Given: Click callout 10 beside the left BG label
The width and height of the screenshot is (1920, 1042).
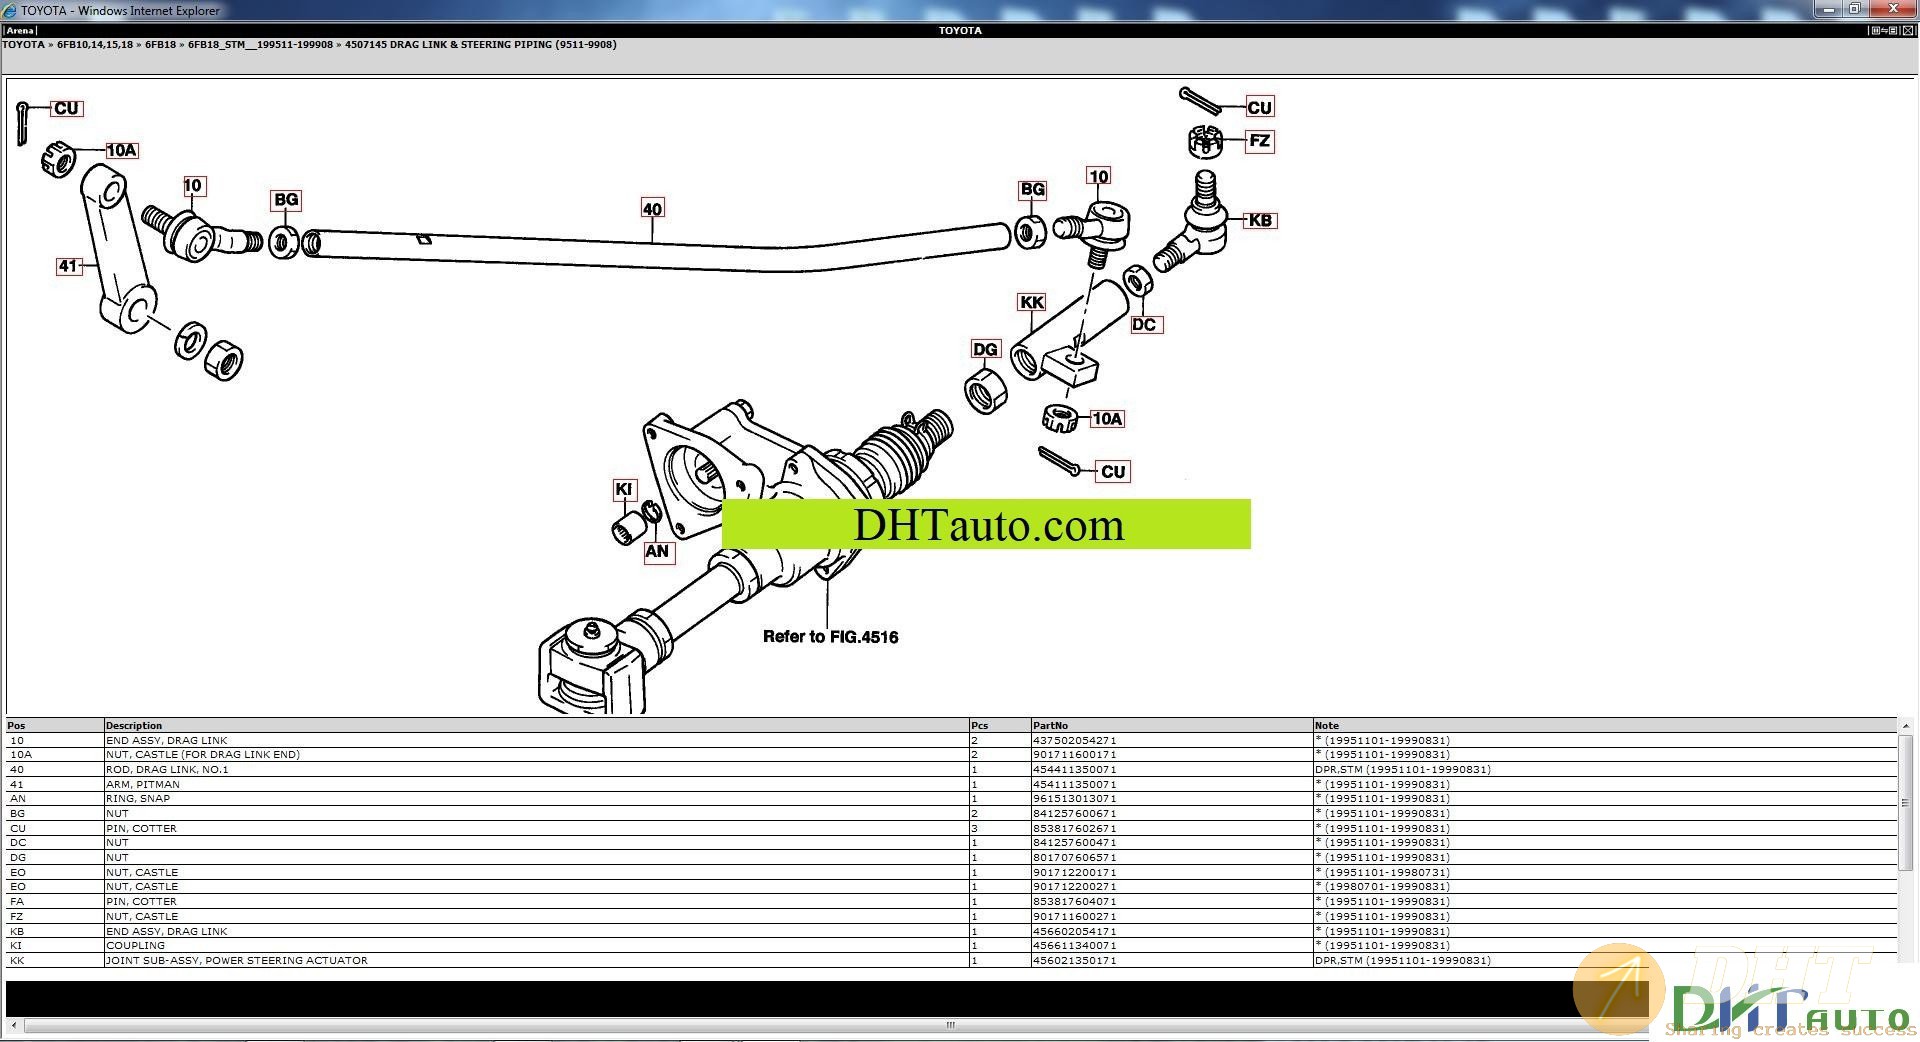Looking at the screenshot, I should (193, 186).
